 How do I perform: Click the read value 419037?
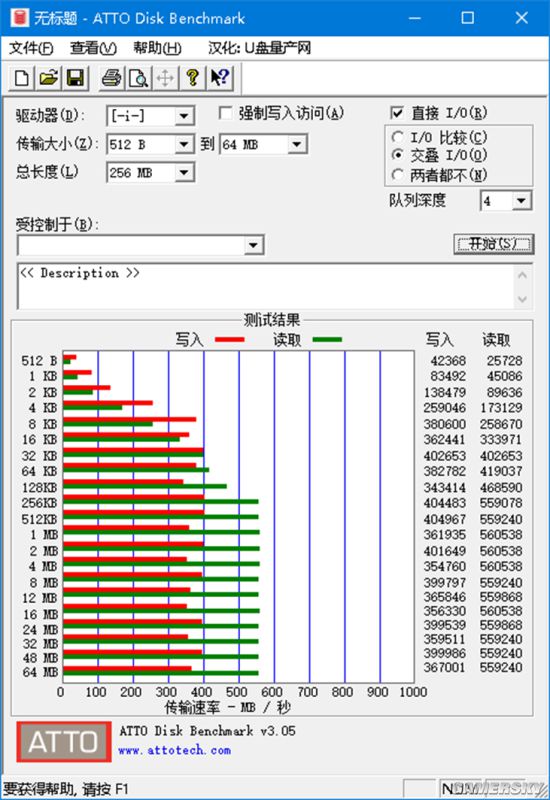(501, 471)
